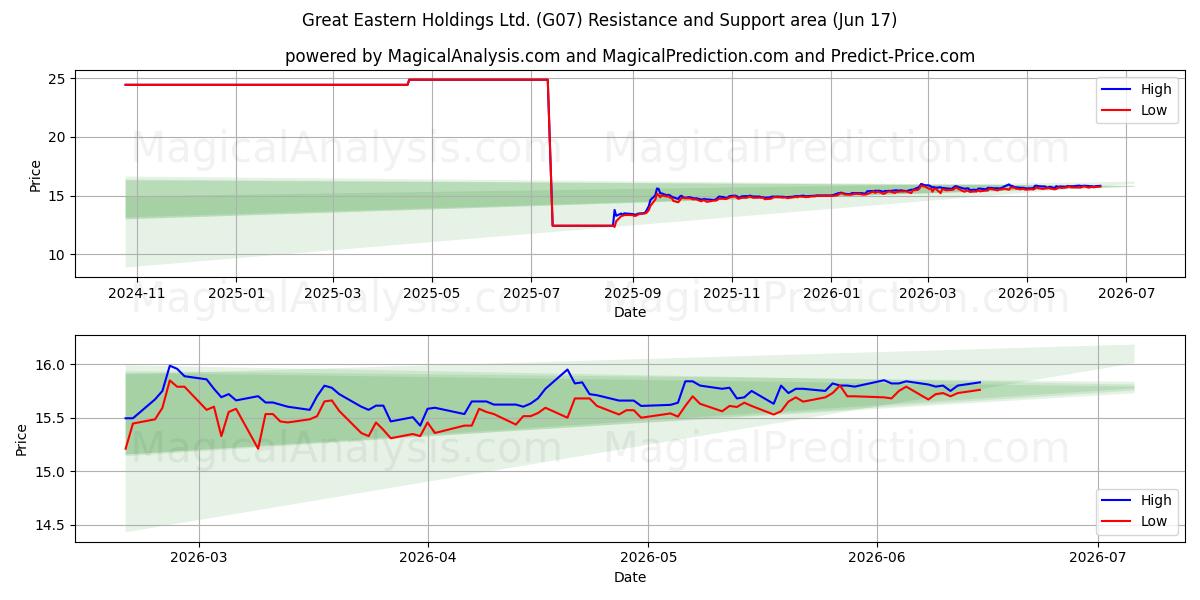Click top chart x-axis label '2025-05'
The width and height of the screenshot is (1200, 600).
(431, 294)
